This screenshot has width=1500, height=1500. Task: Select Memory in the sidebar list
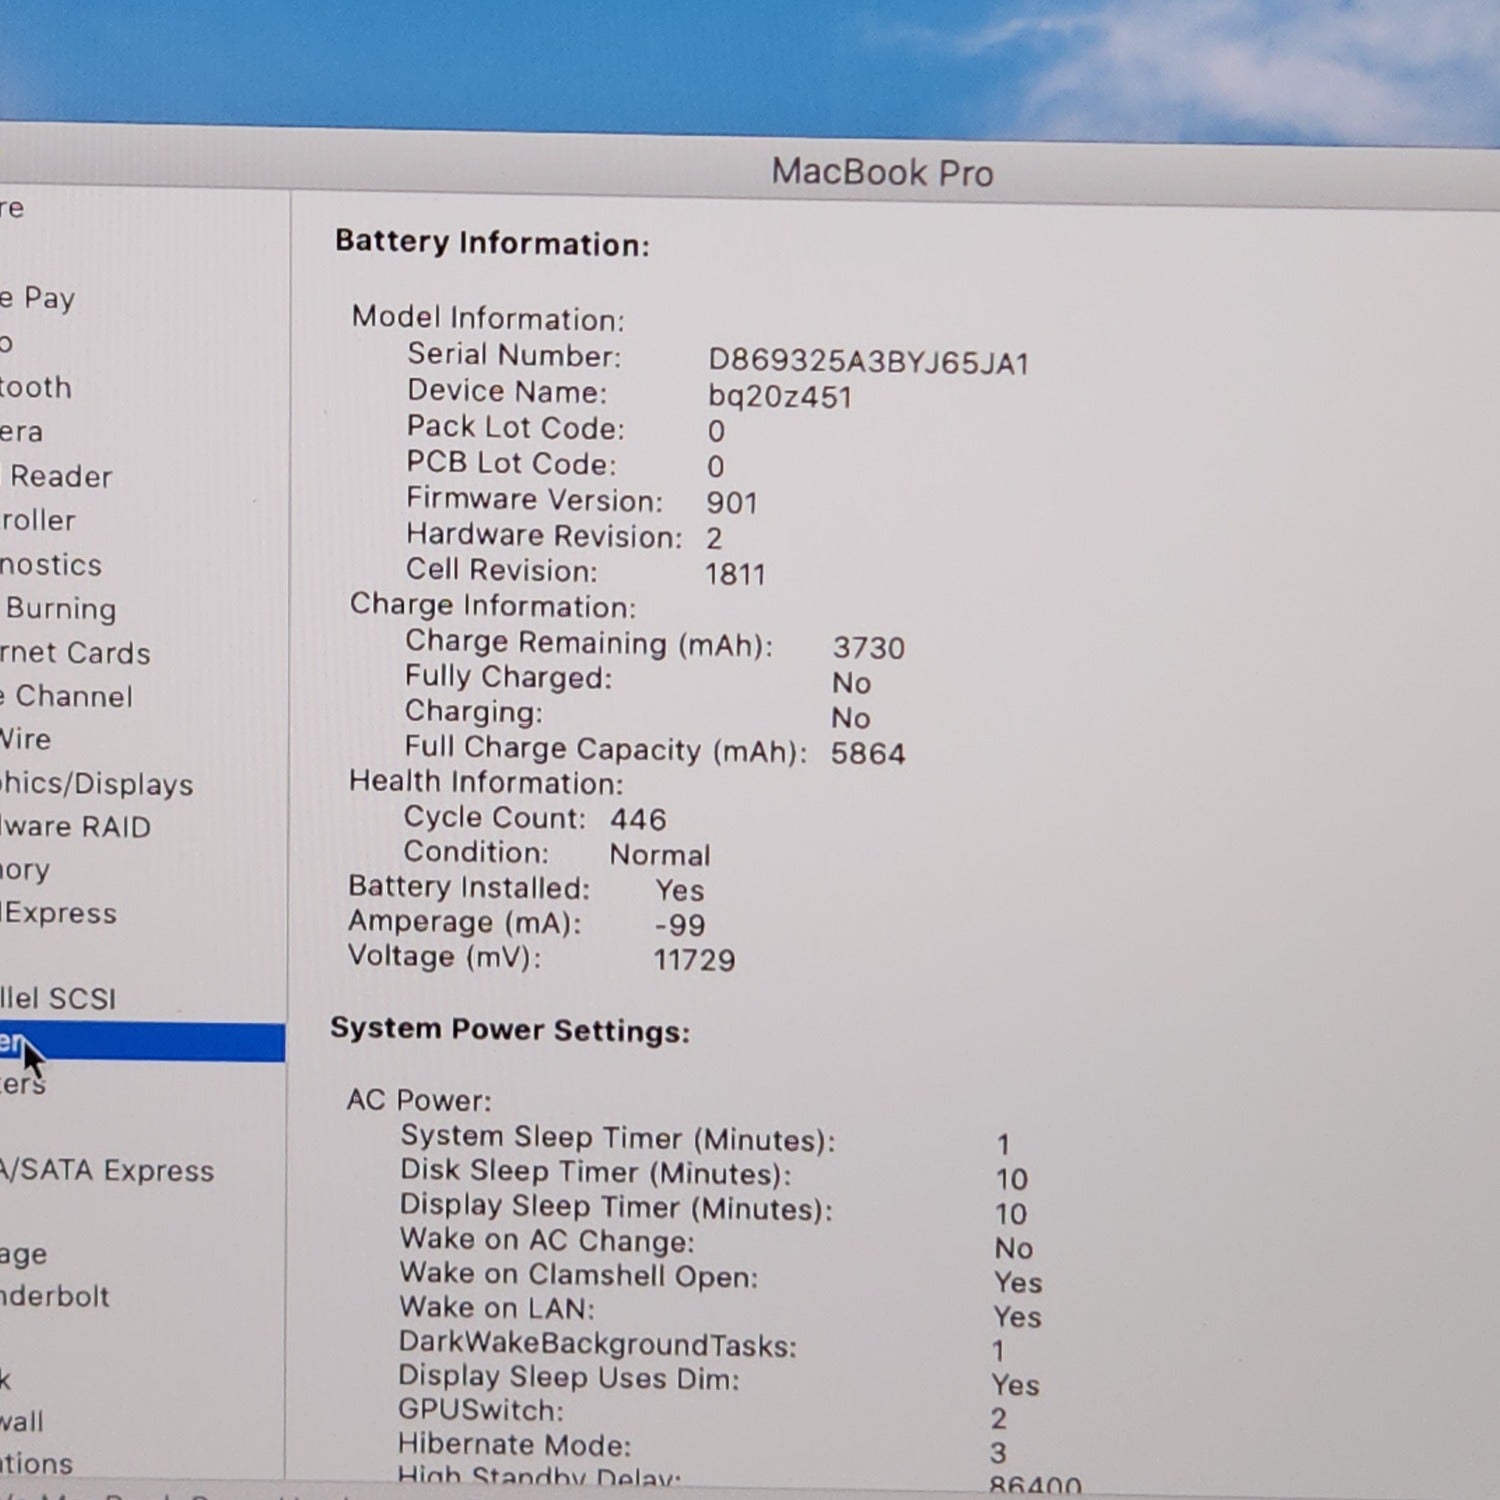[x=25, y=870]
